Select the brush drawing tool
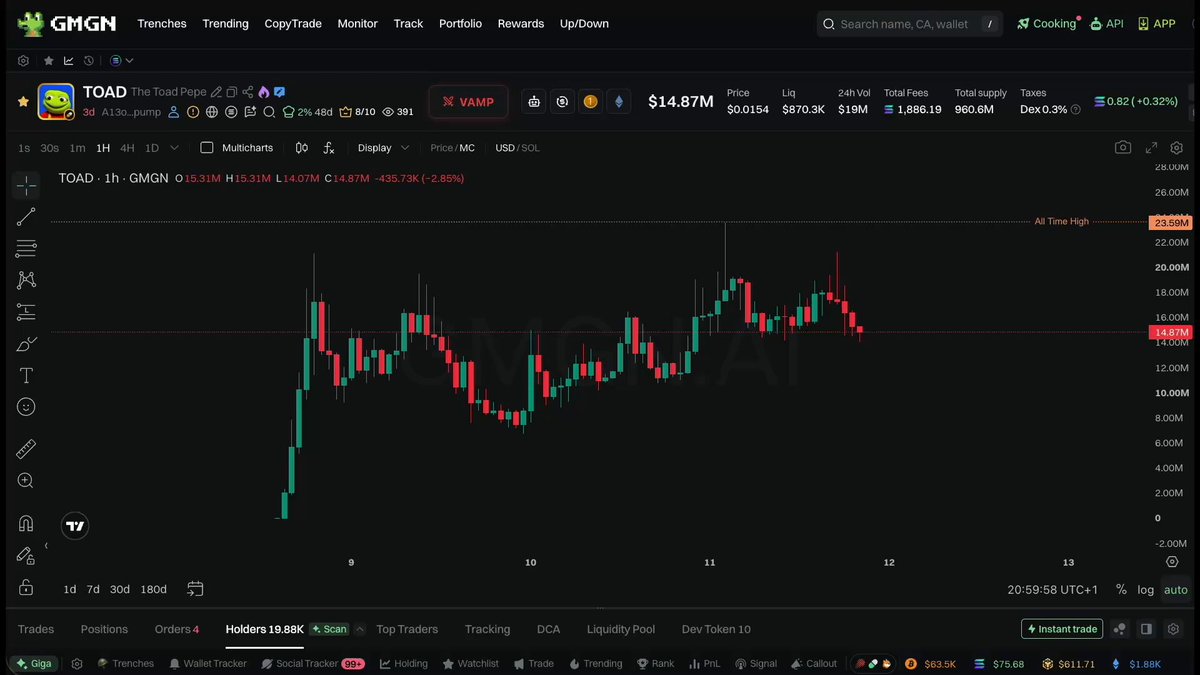The image size is (1200, 675). (26, 344)
